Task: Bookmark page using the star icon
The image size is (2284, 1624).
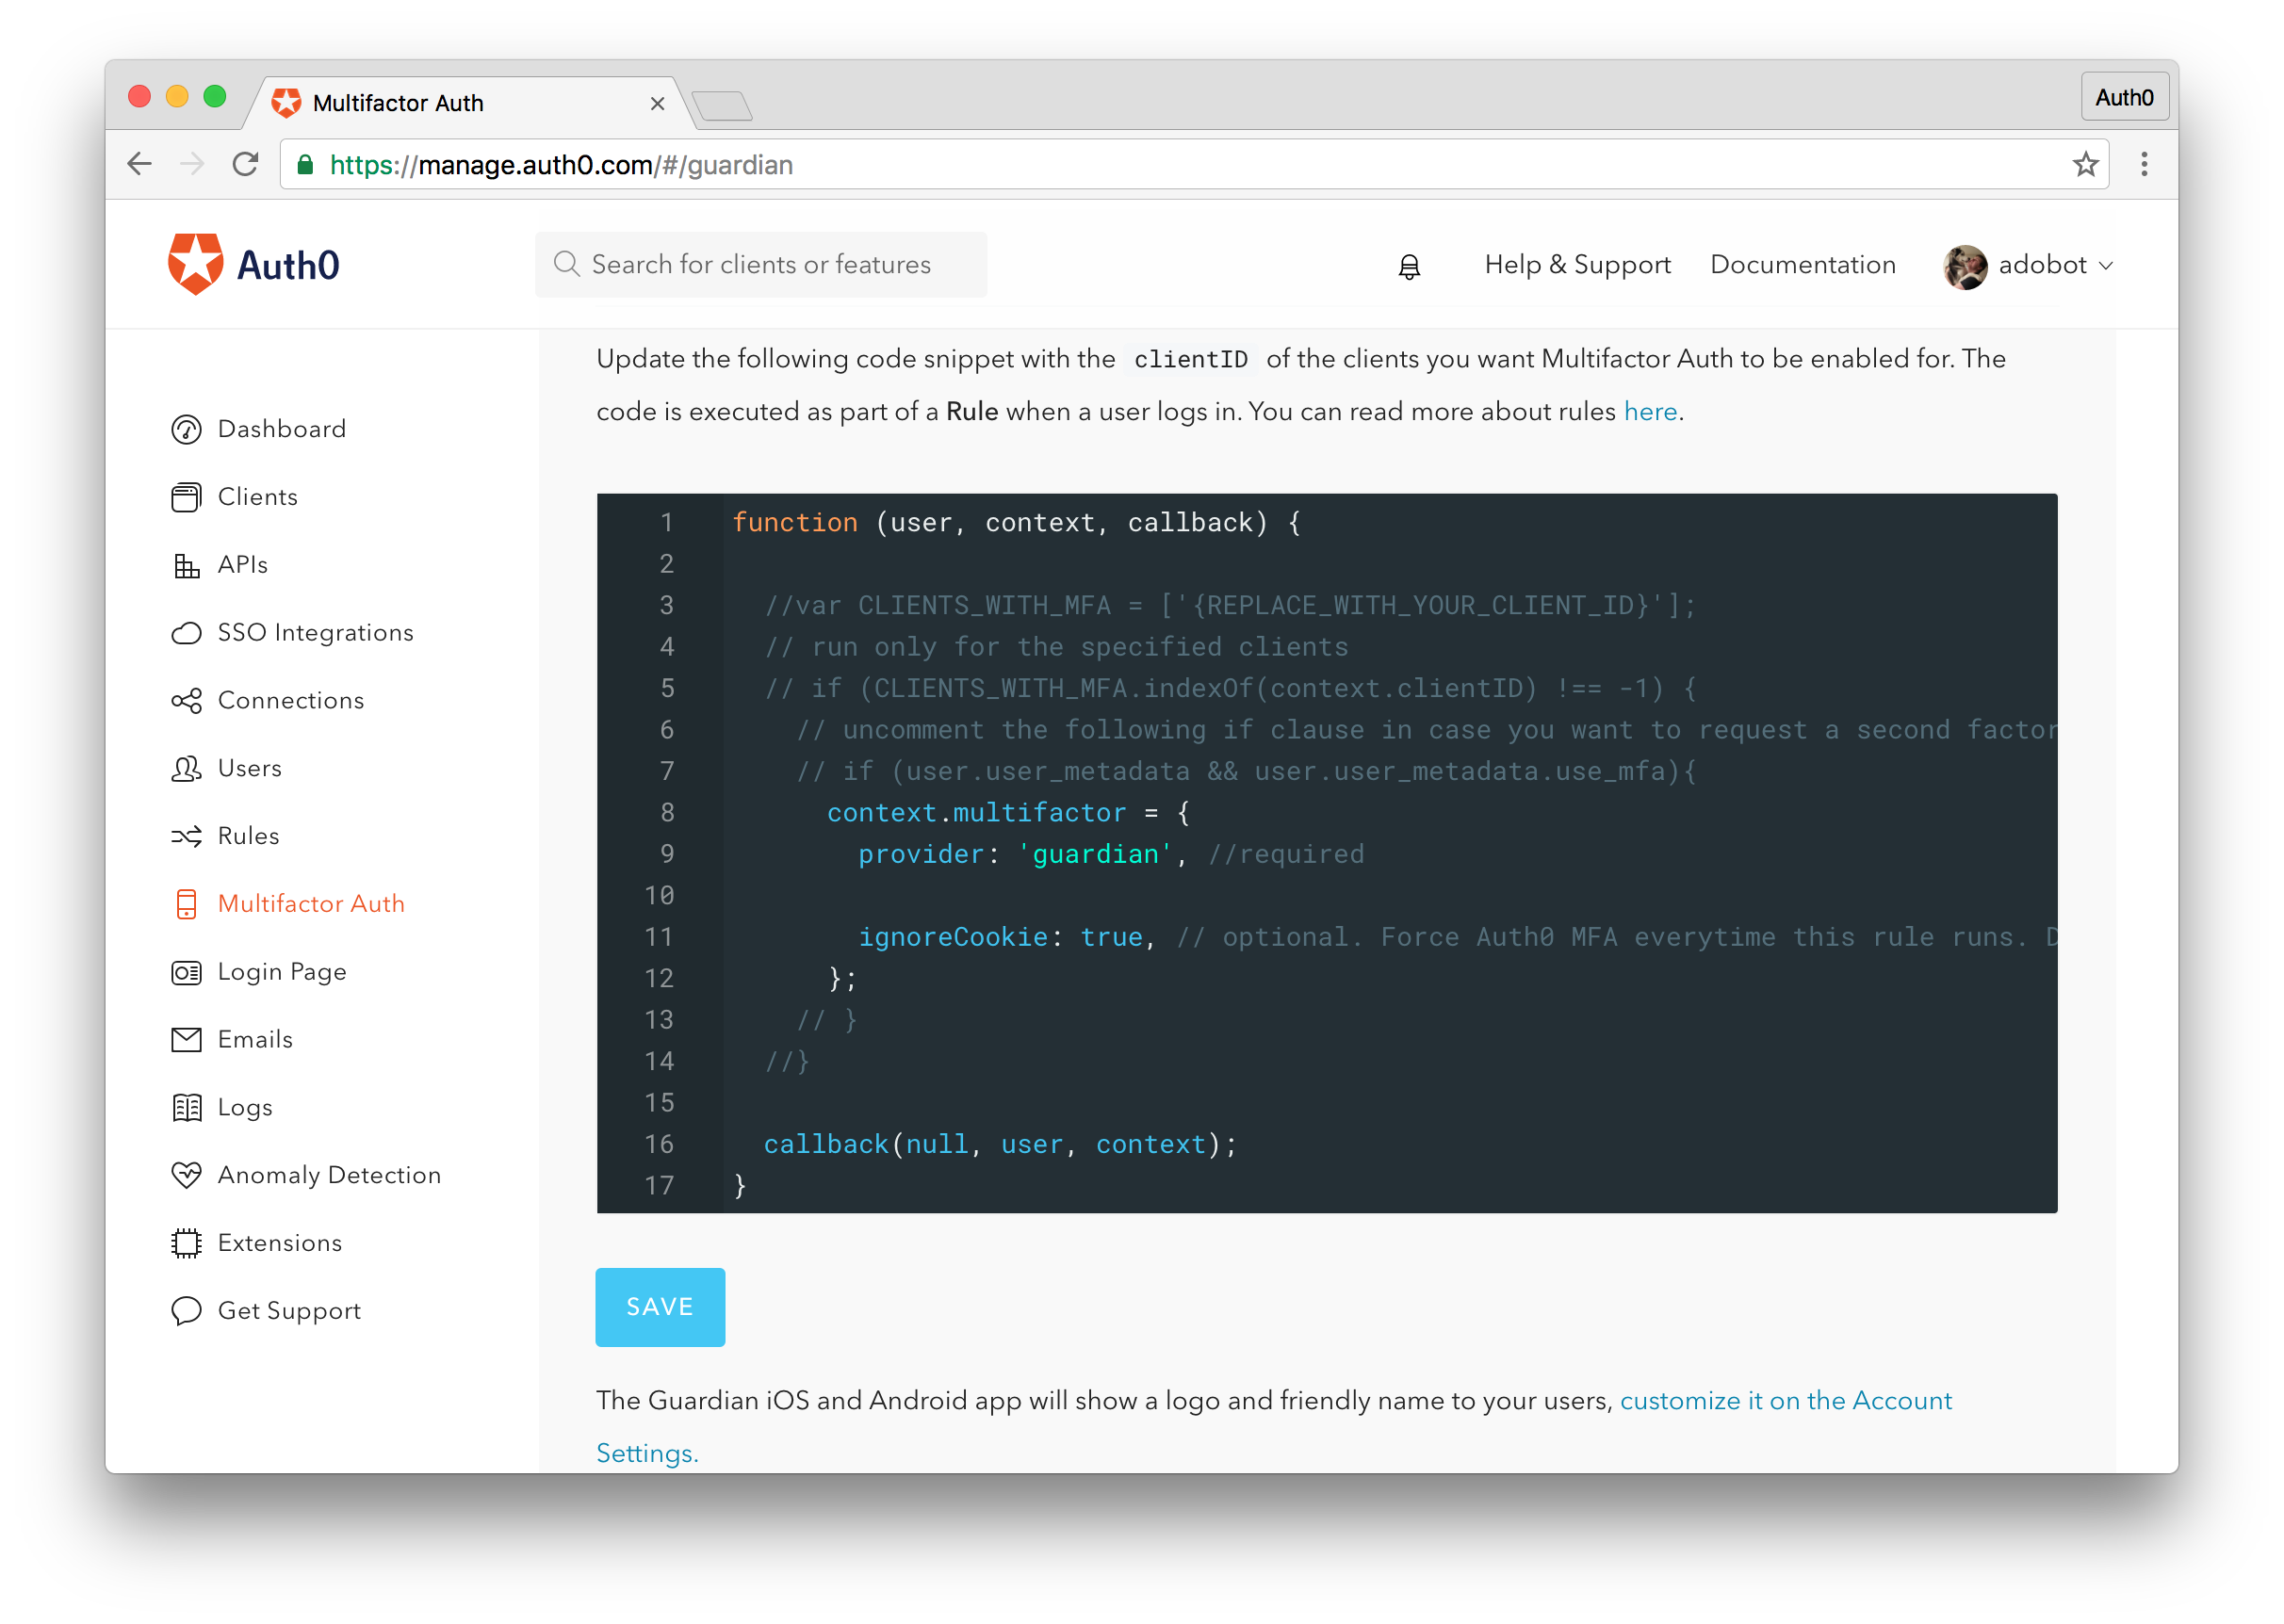Action: 2086,164
